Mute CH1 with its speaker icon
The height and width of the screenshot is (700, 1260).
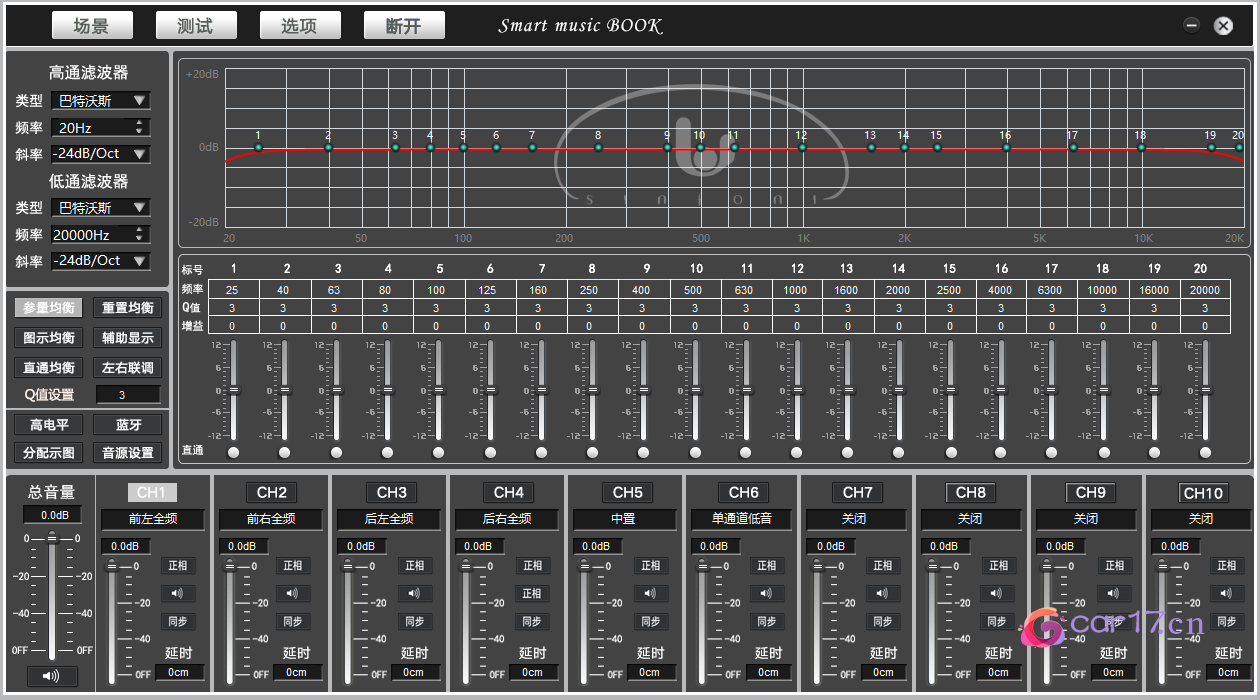click(177, 593)
